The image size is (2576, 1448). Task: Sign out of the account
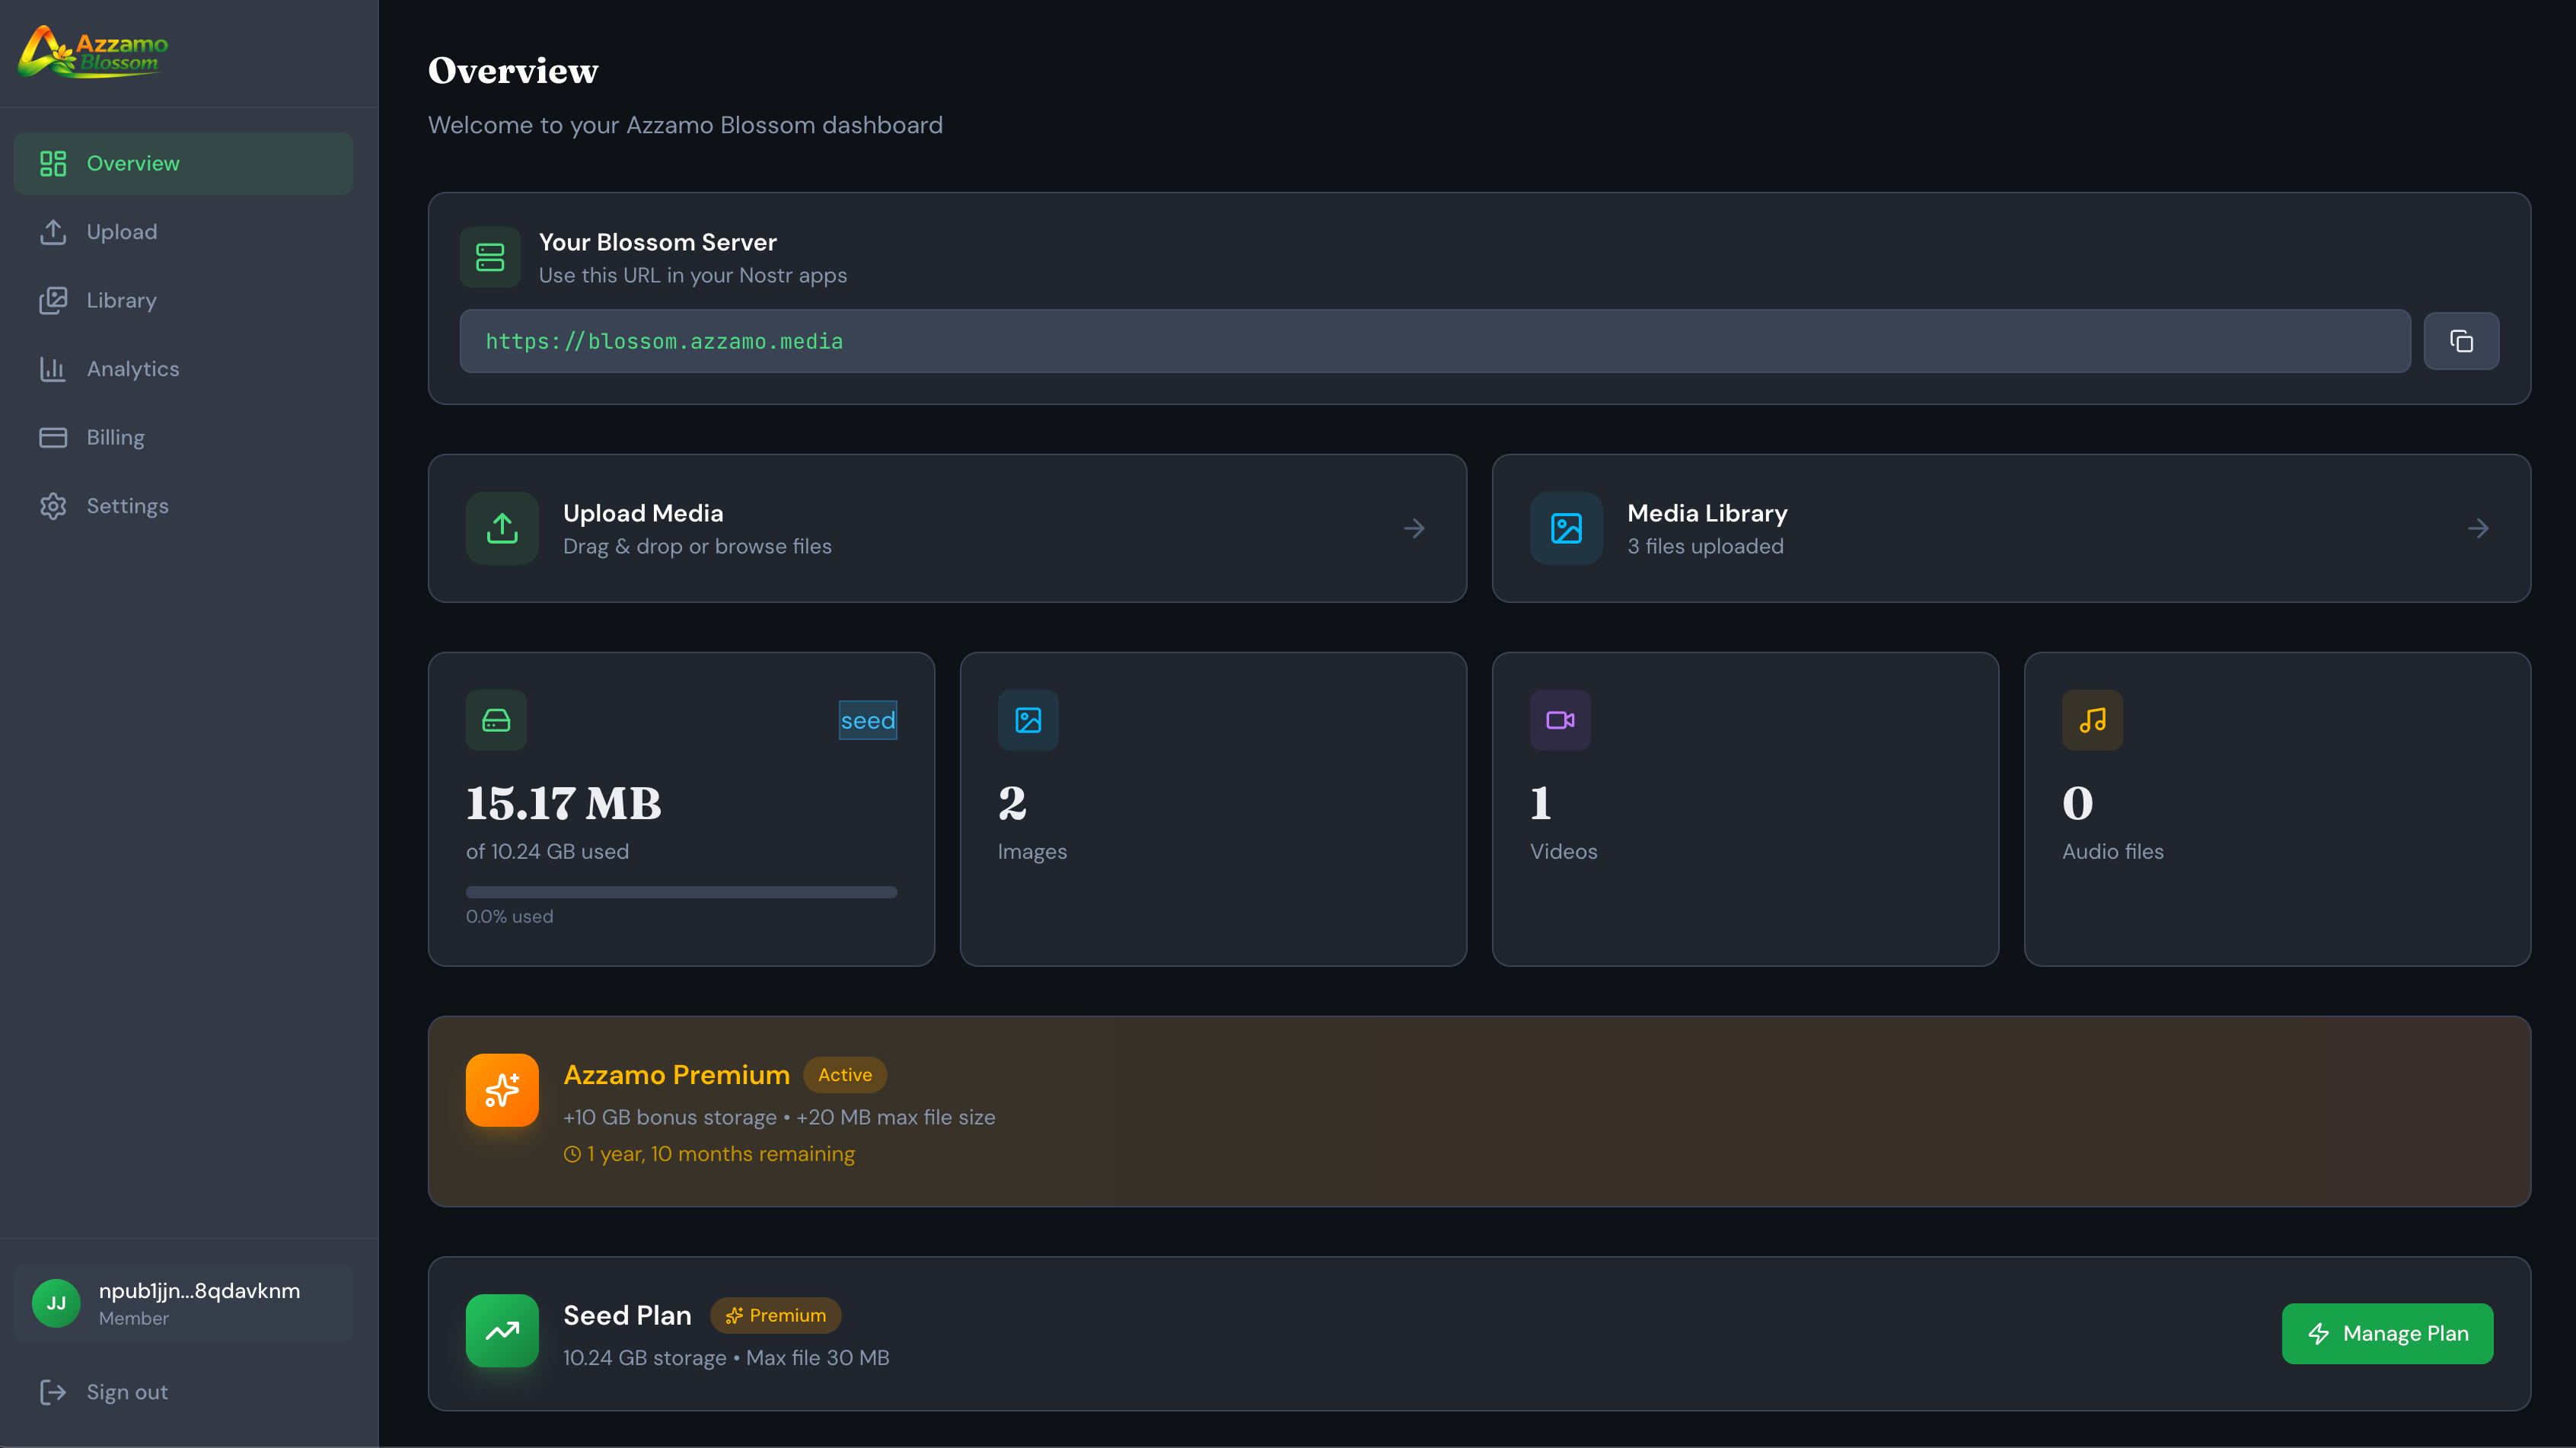126,1392
